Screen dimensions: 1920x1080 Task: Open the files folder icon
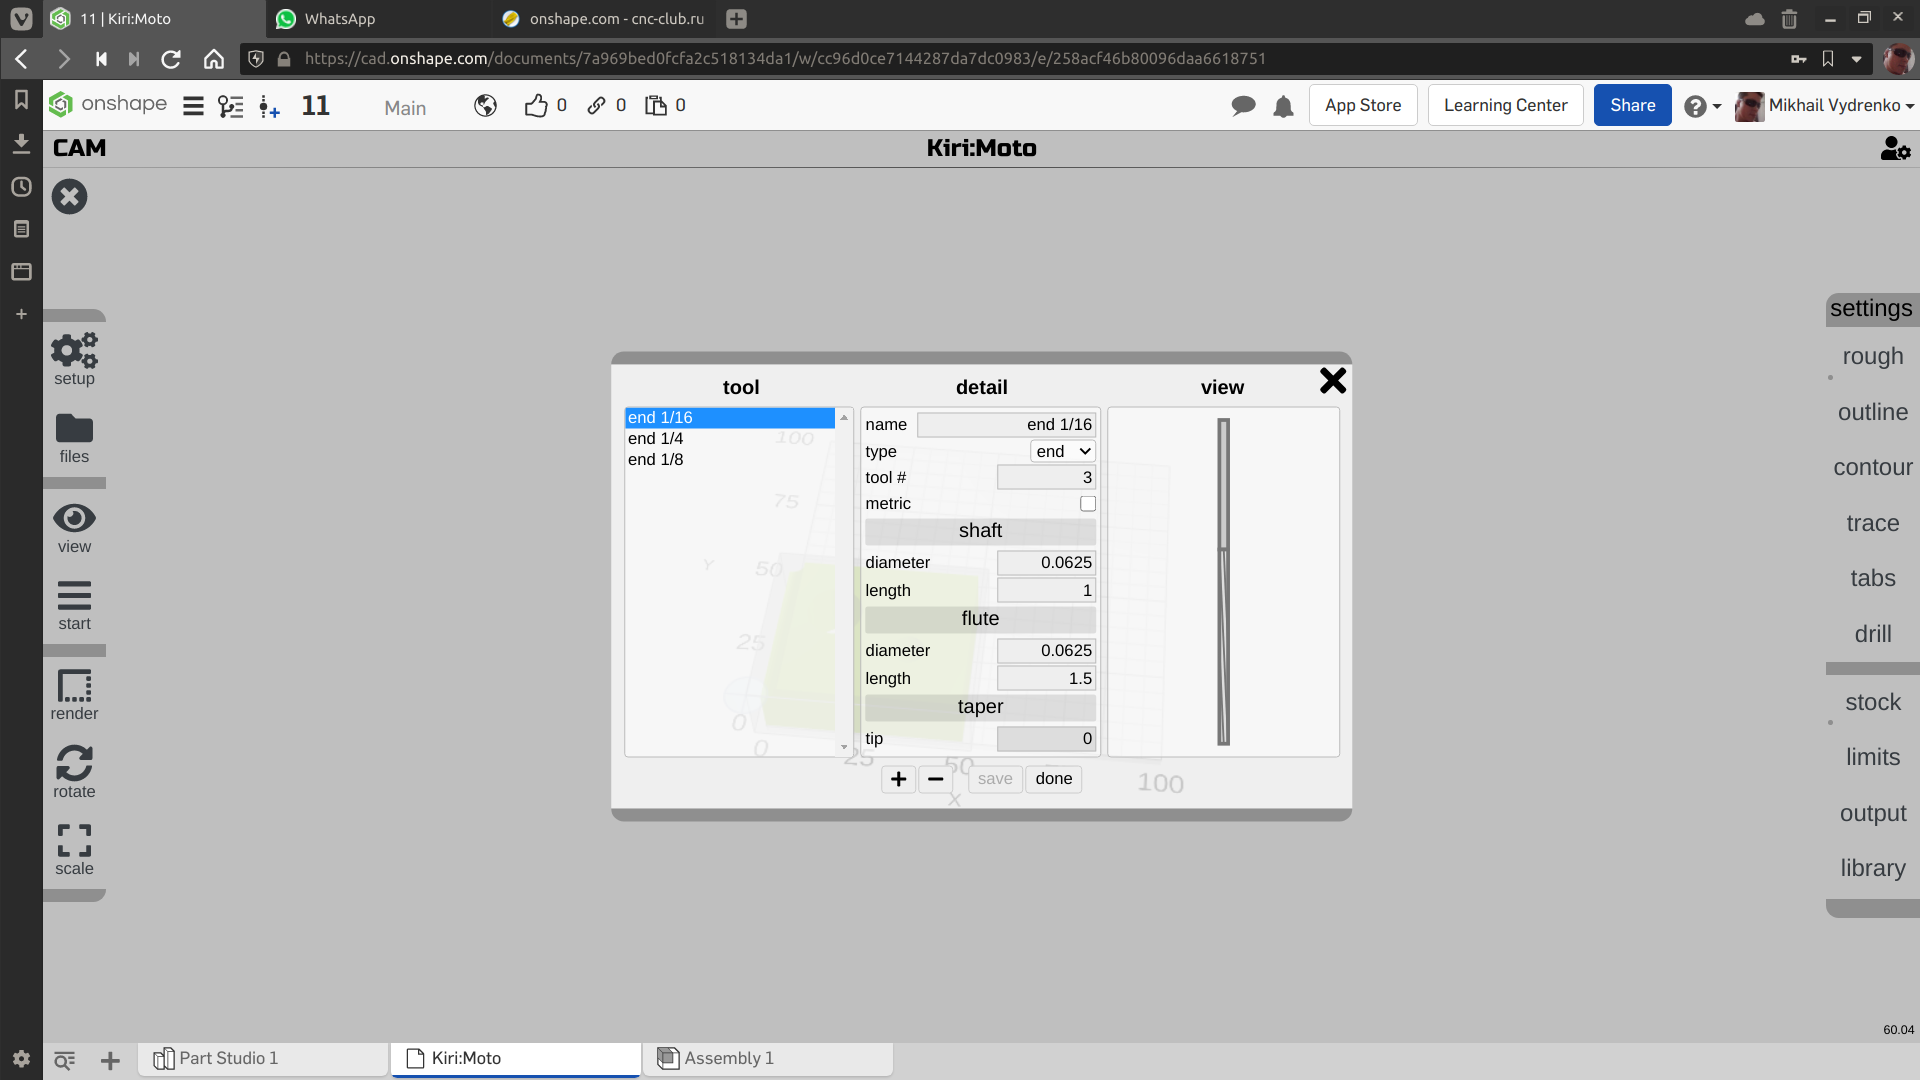(x=74, y=430)
